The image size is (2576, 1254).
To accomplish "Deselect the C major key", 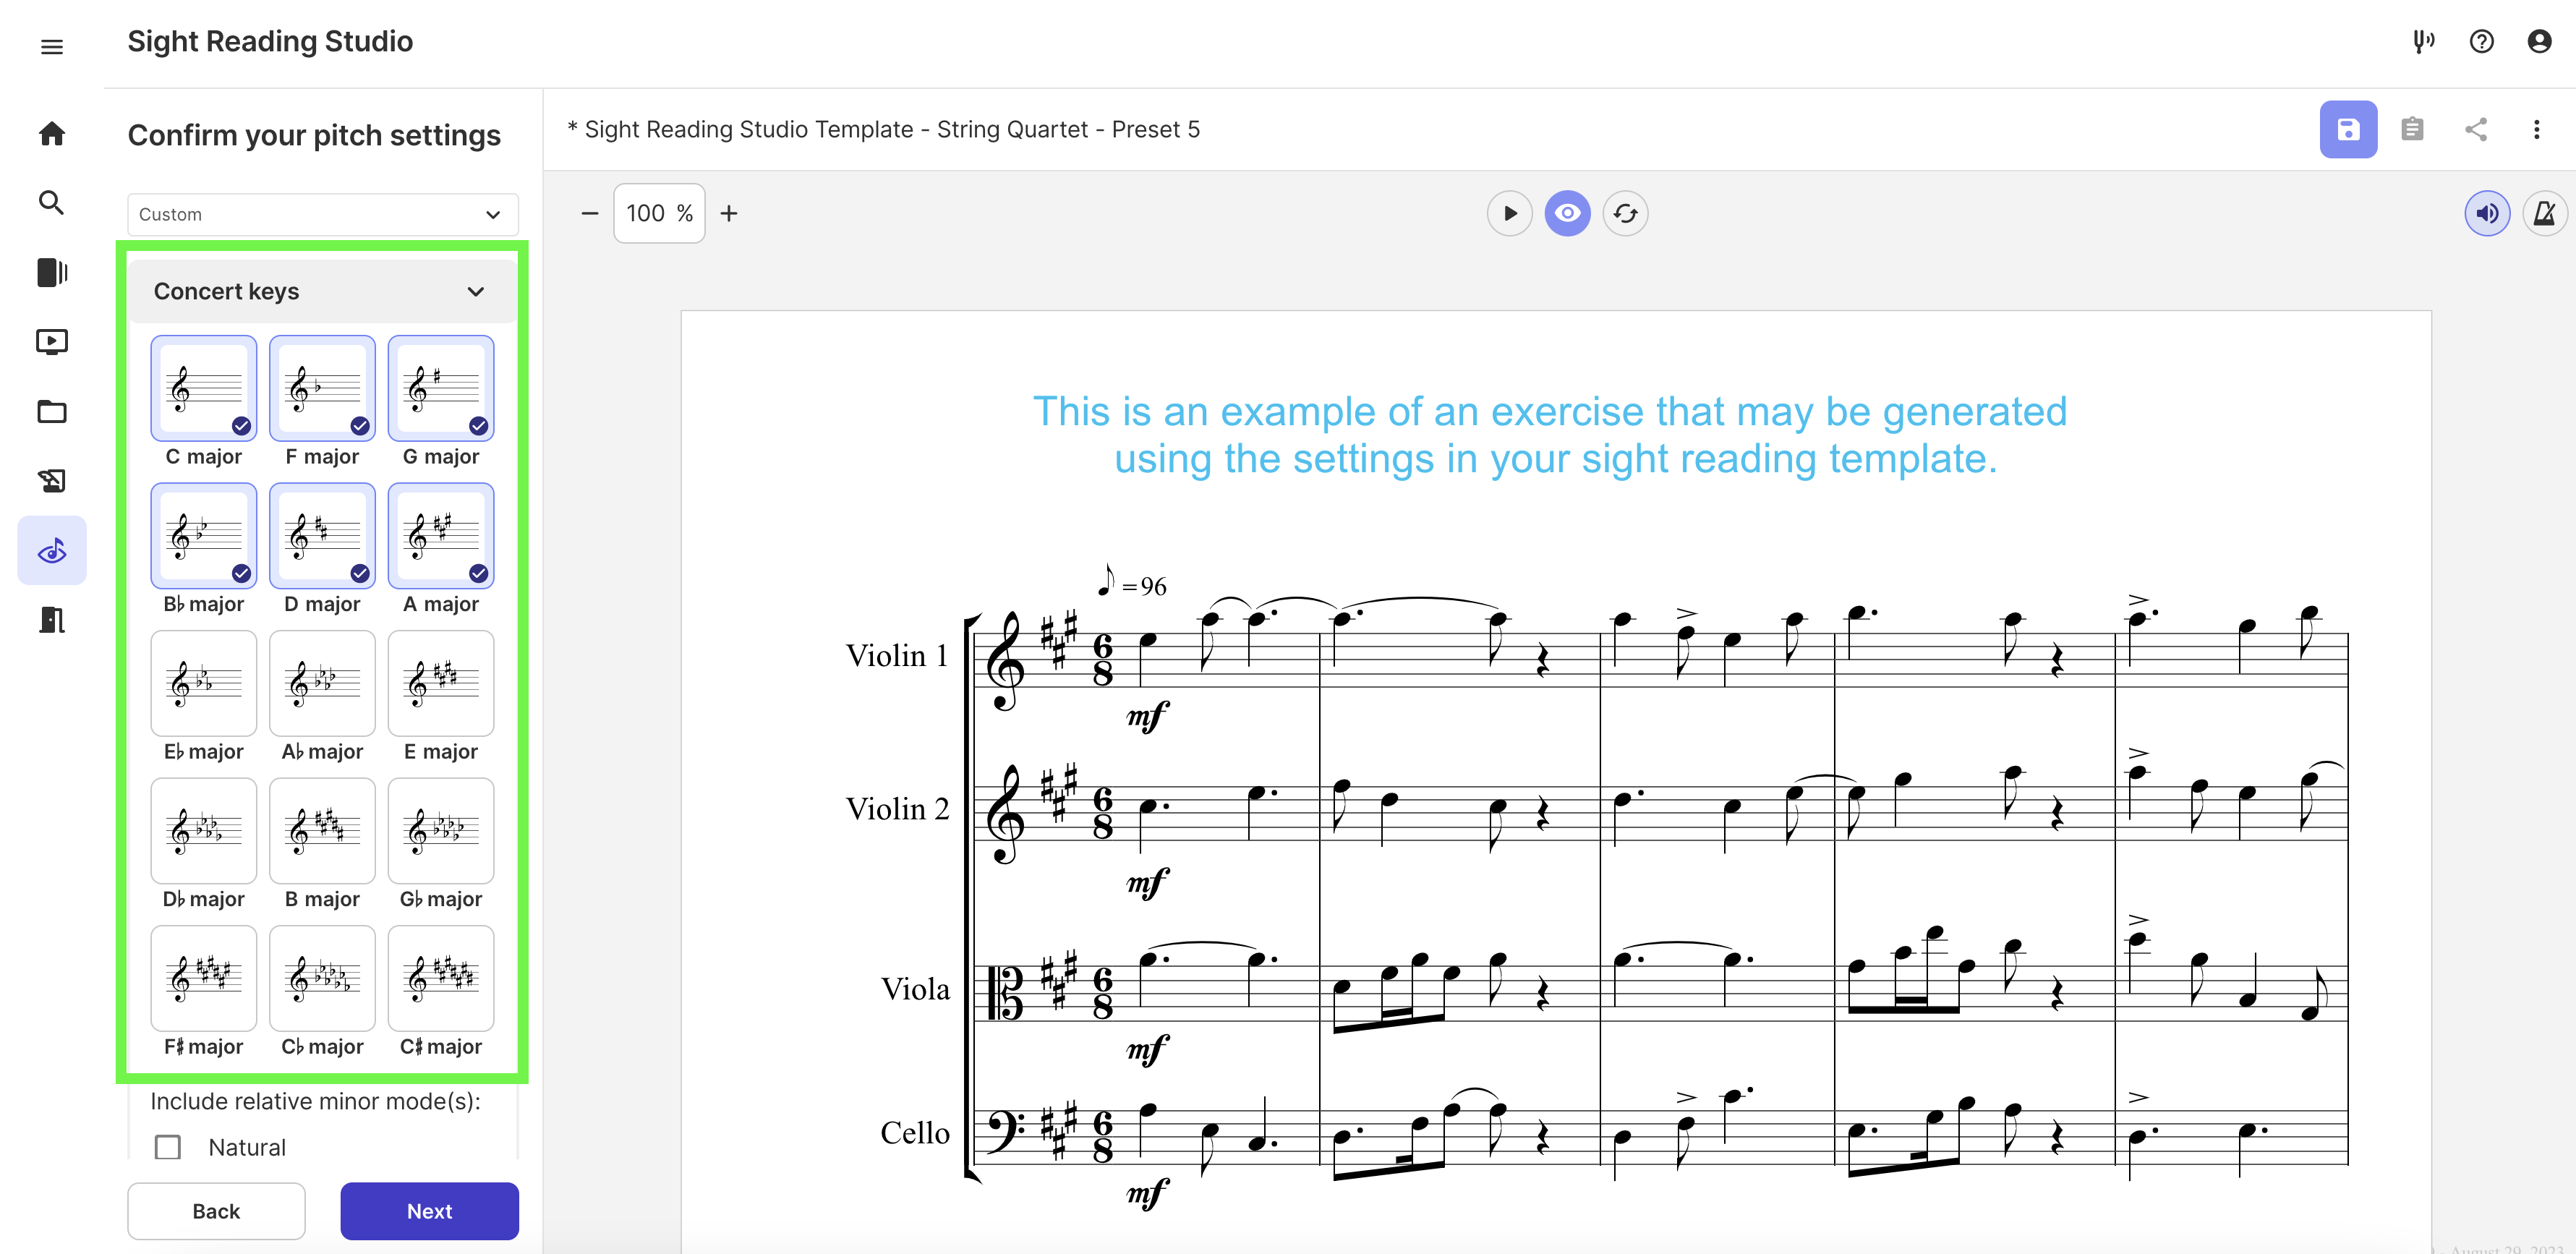I will click(x=204, y=388).
